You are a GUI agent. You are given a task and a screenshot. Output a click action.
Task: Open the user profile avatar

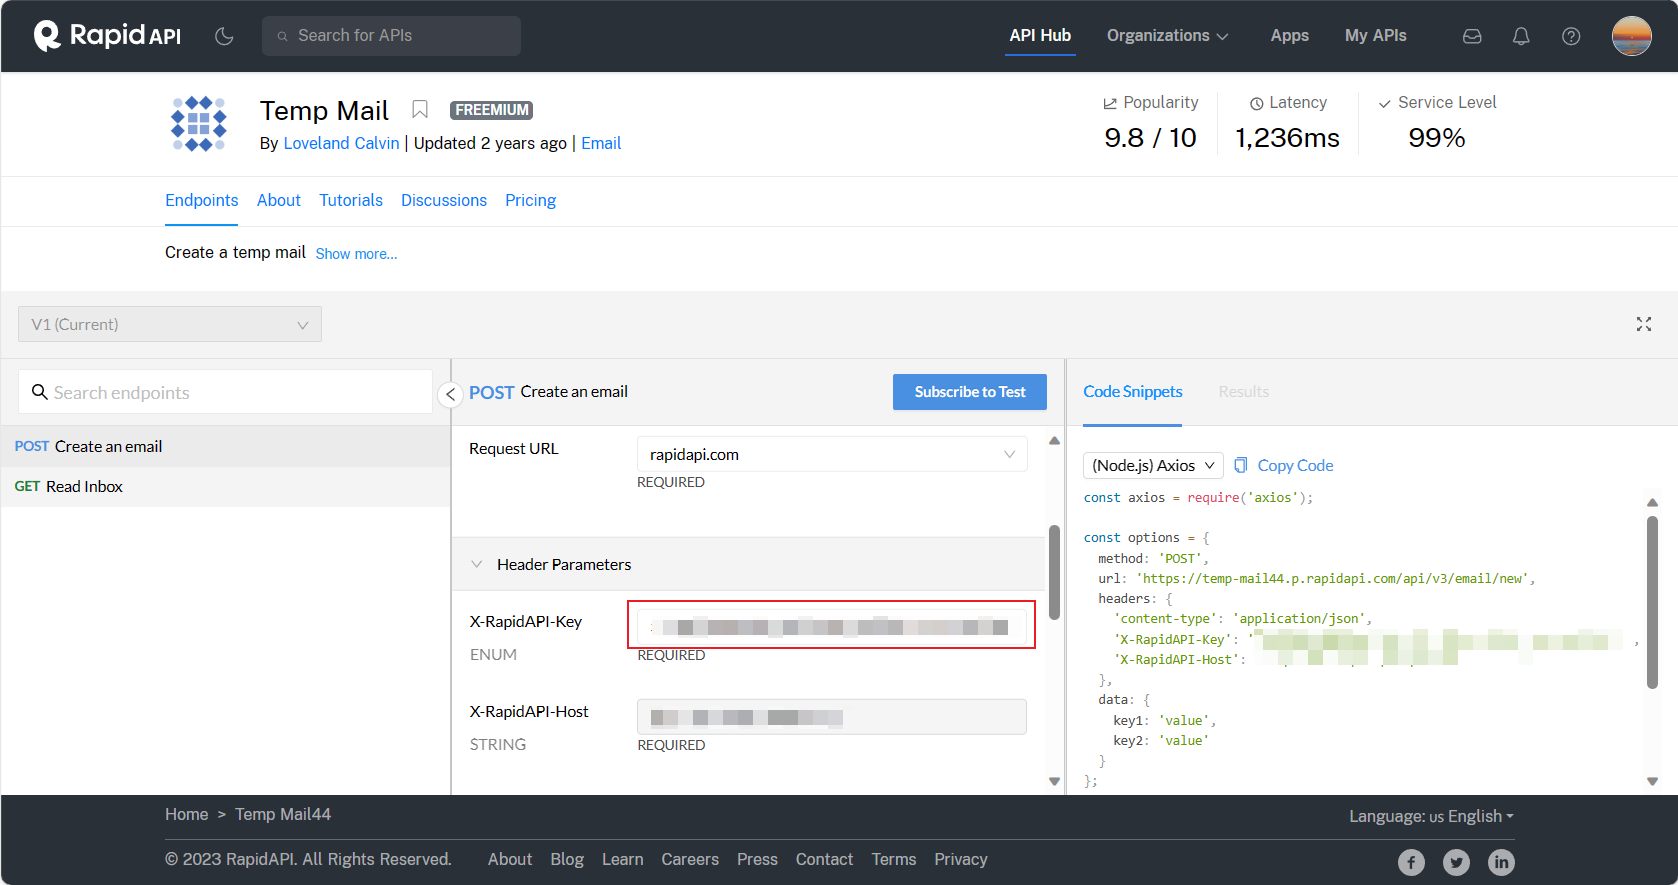tap(1631, 36)
